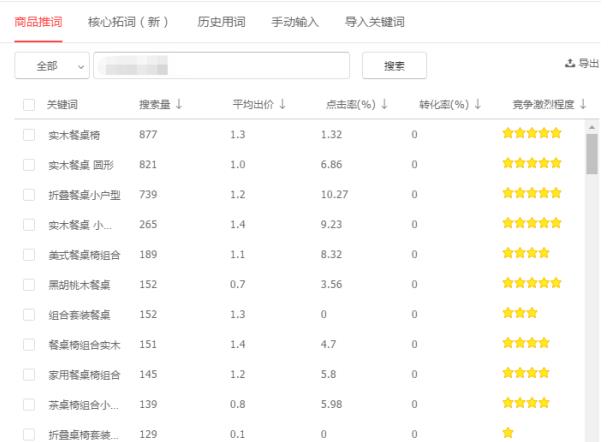This screenshot has width=613, height=442.
Task: Sort by search volume arrow icon
Action: click(179, 104)
